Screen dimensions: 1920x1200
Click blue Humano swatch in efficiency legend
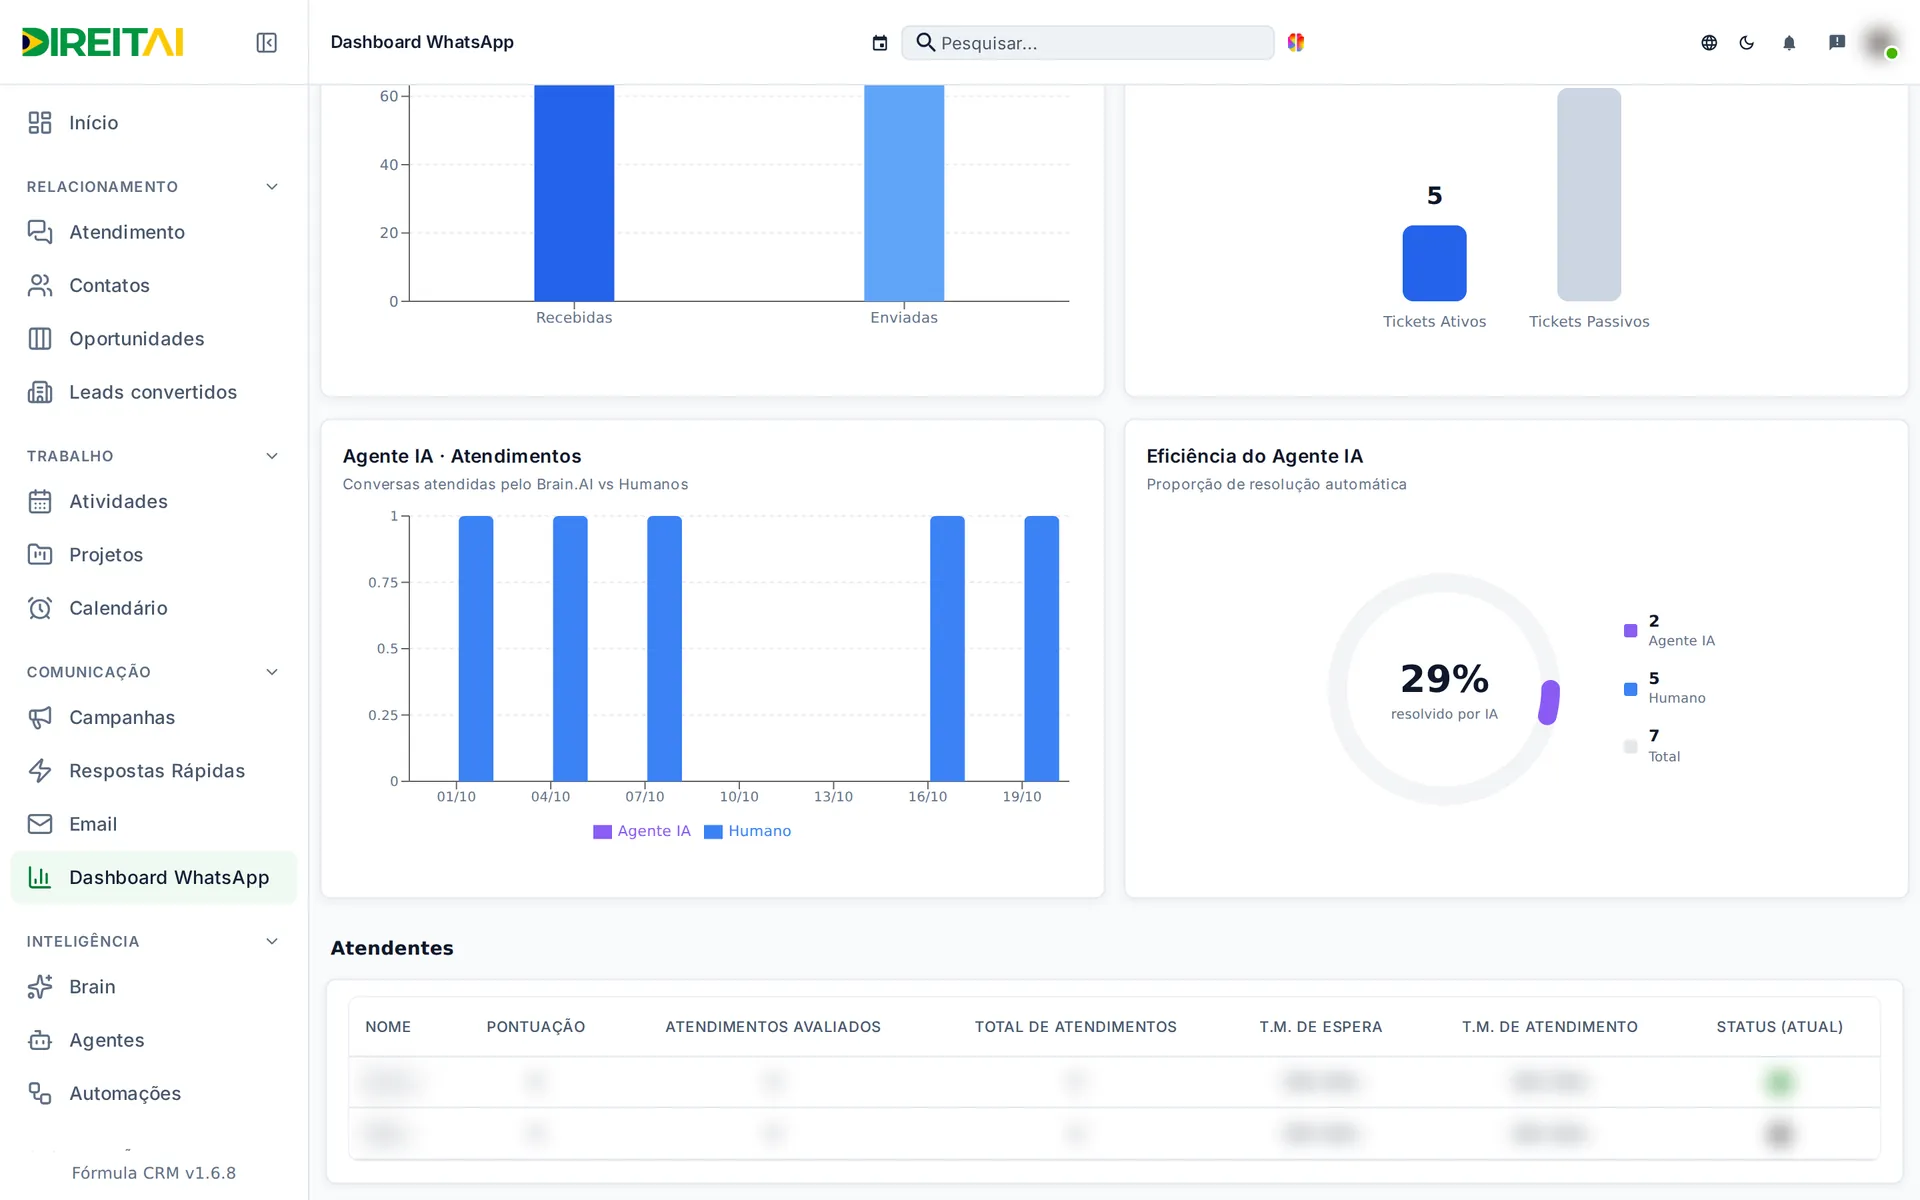[x=1630, y=689]
